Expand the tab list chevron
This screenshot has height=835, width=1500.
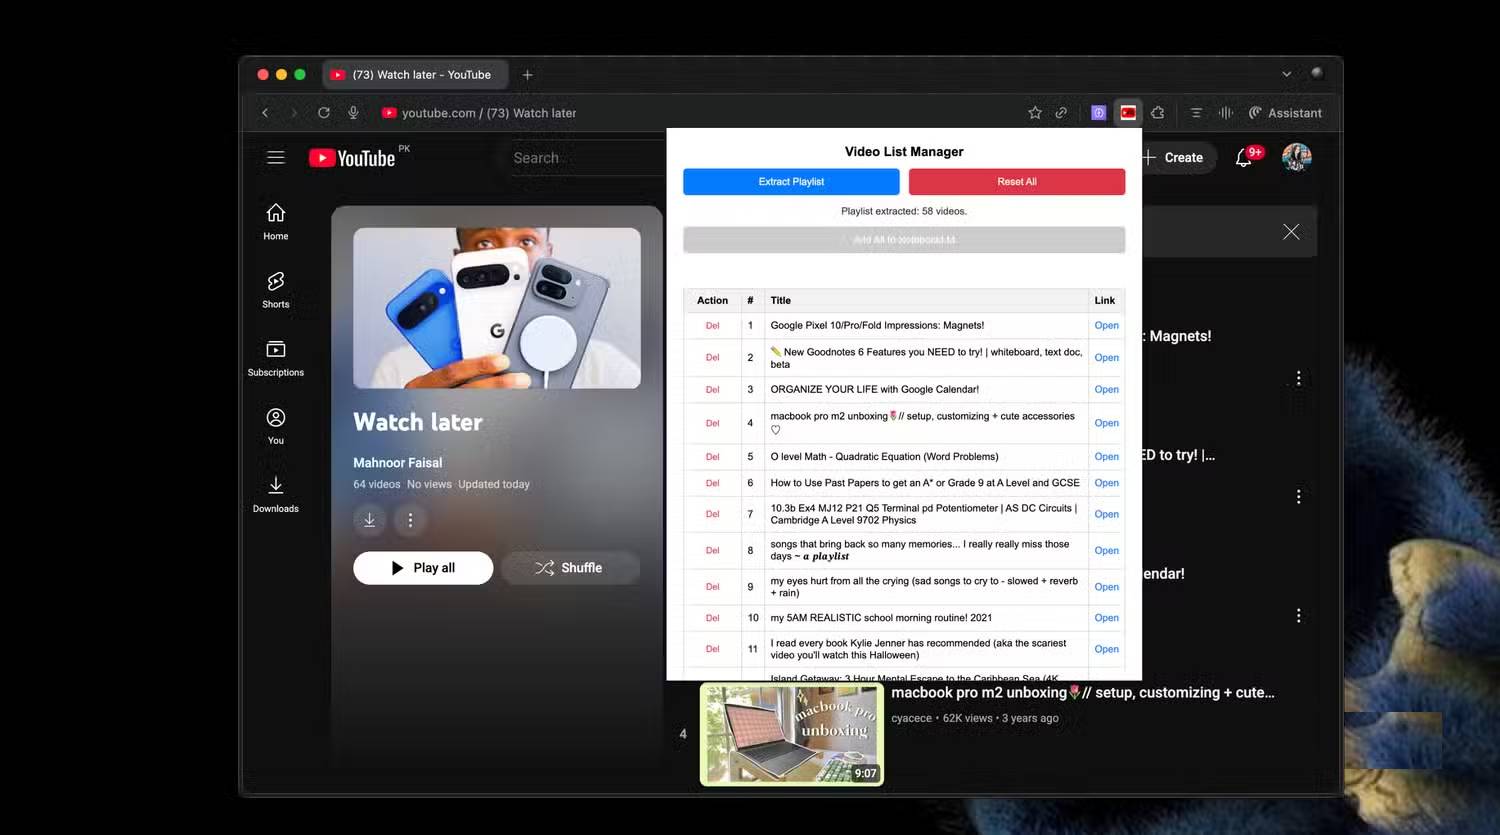(1287, 74)
